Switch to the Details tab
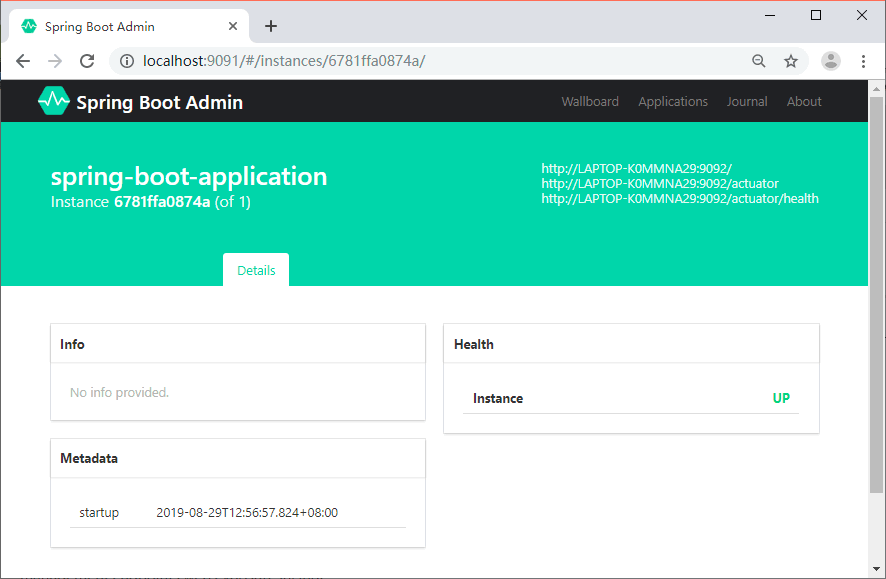This screenshot has height=579, width=886. 256,270
